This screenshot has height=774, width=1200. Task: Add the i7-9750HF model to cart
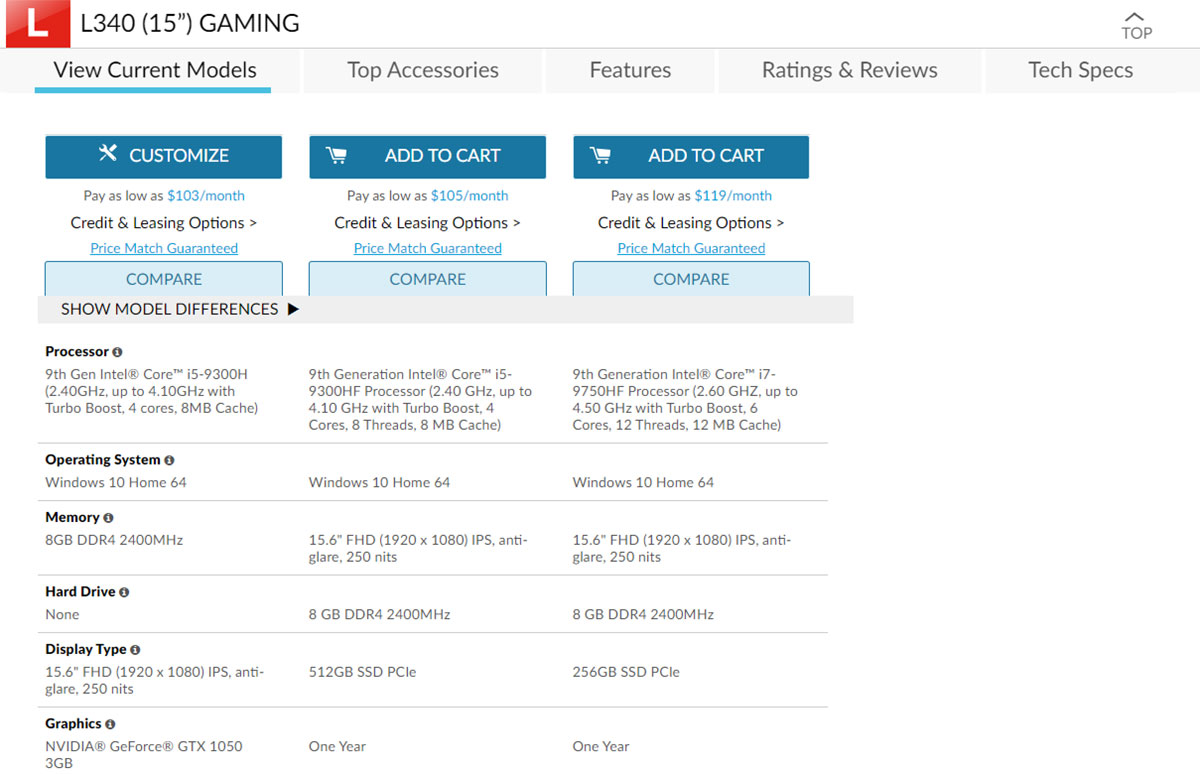(x=691, y=156)
